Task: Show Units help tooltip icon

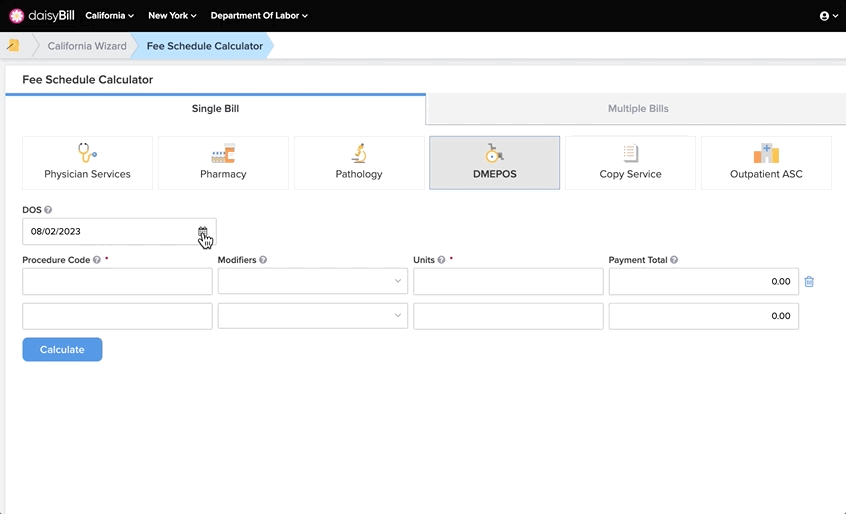Action: click(x=441, y=259)
